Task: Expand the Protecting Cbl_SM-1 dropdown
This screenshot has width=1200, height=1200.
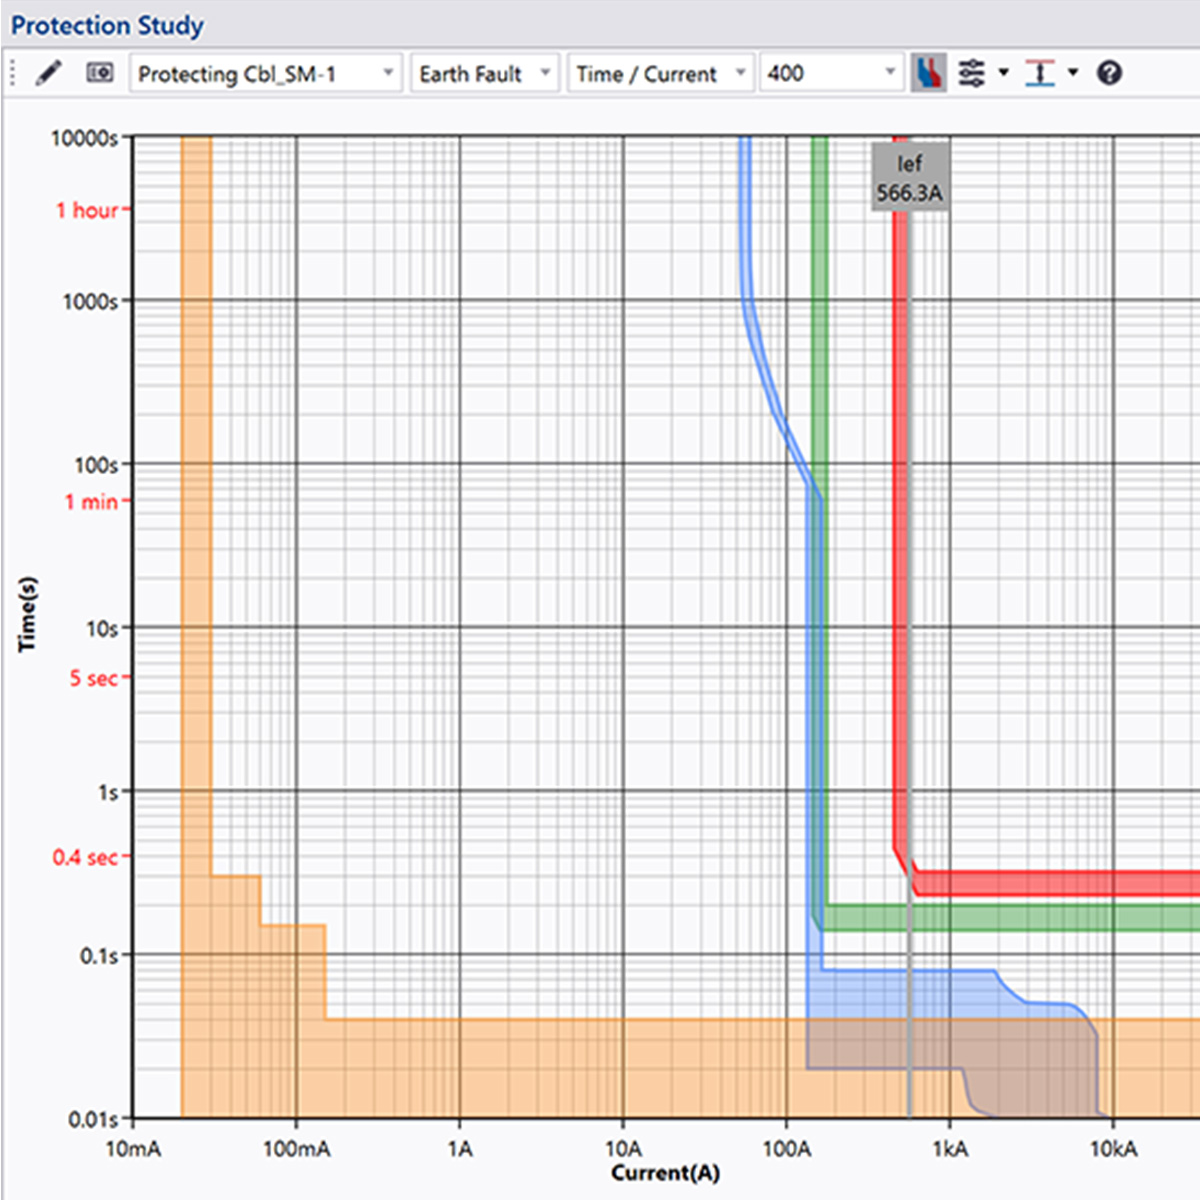Action: 387,73
